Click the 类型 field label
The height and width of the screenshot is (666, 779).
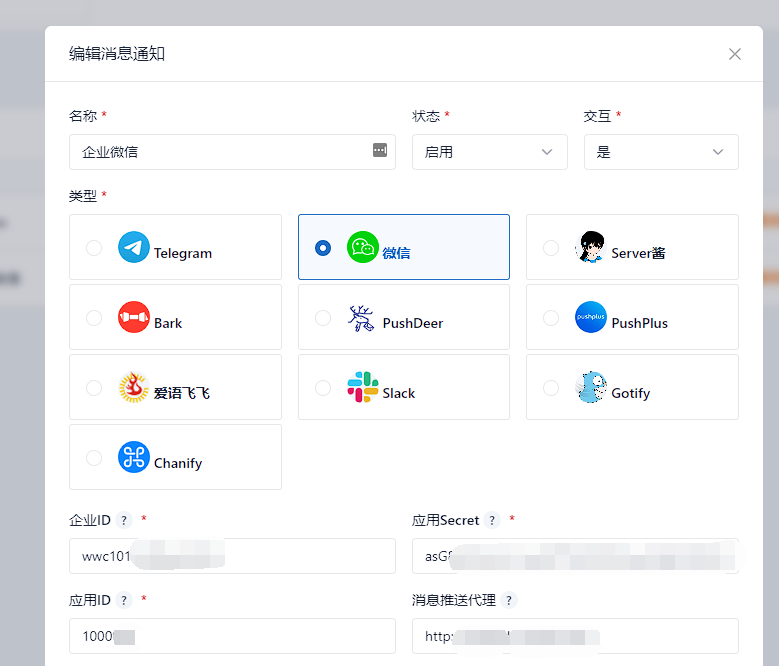[x=82, y=196]
